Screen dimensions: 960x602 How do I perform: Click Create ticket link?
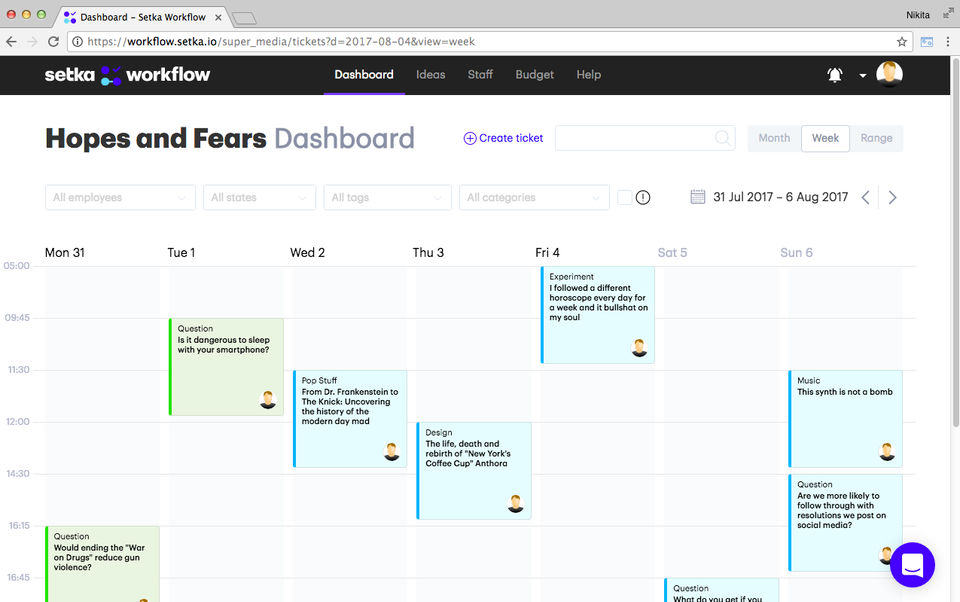pos(503,138)
